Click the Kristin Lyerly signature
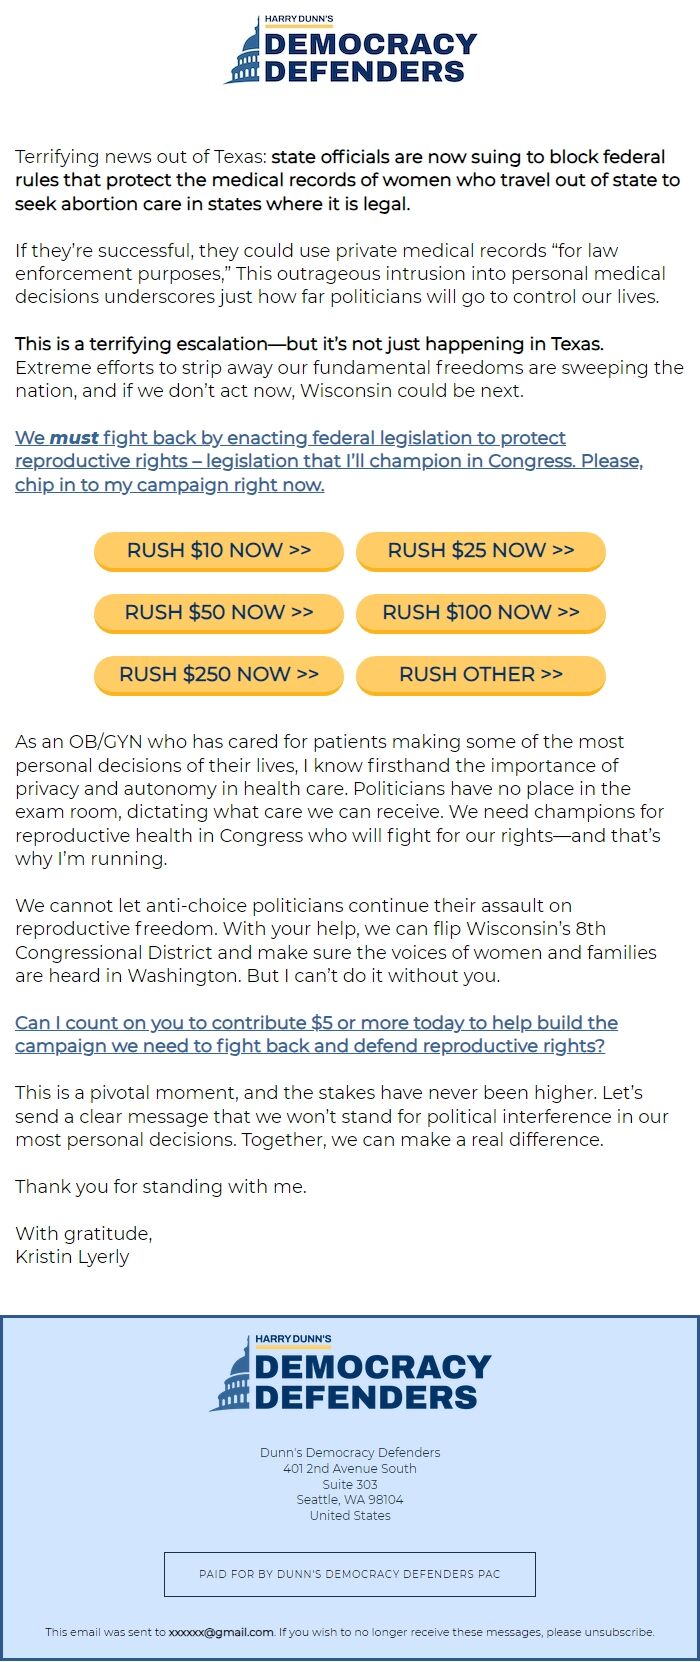Image resolution: width=700 pixels, height=1662 pixels. [72, 1257]
